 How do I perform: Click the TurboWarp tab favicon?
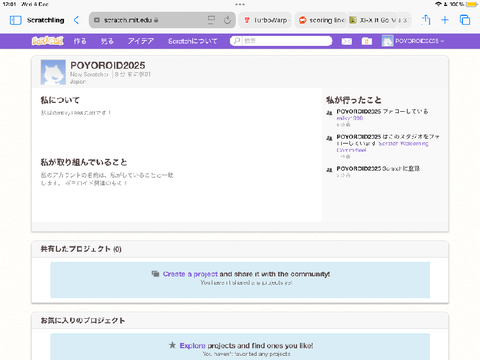247,20
